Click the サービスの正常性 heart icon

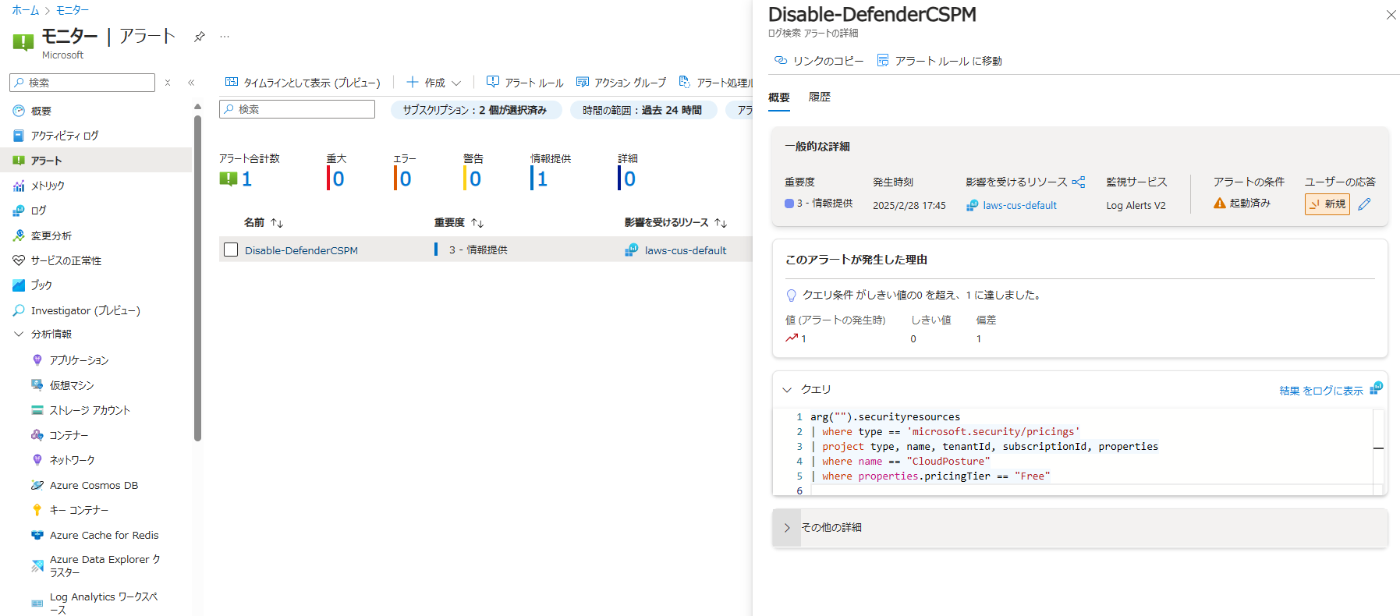tap(18, 261)
